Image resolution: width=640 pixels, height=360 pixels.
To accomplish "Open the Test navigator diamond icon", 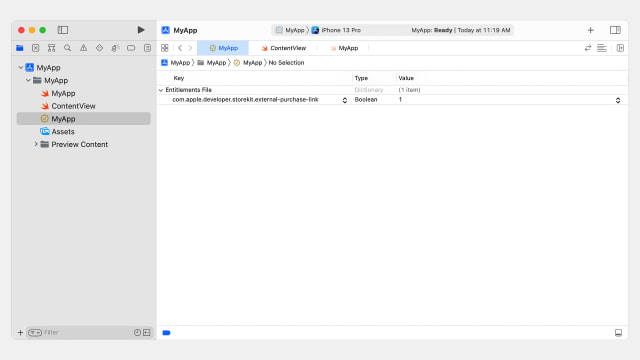I will tap(99, 48).
